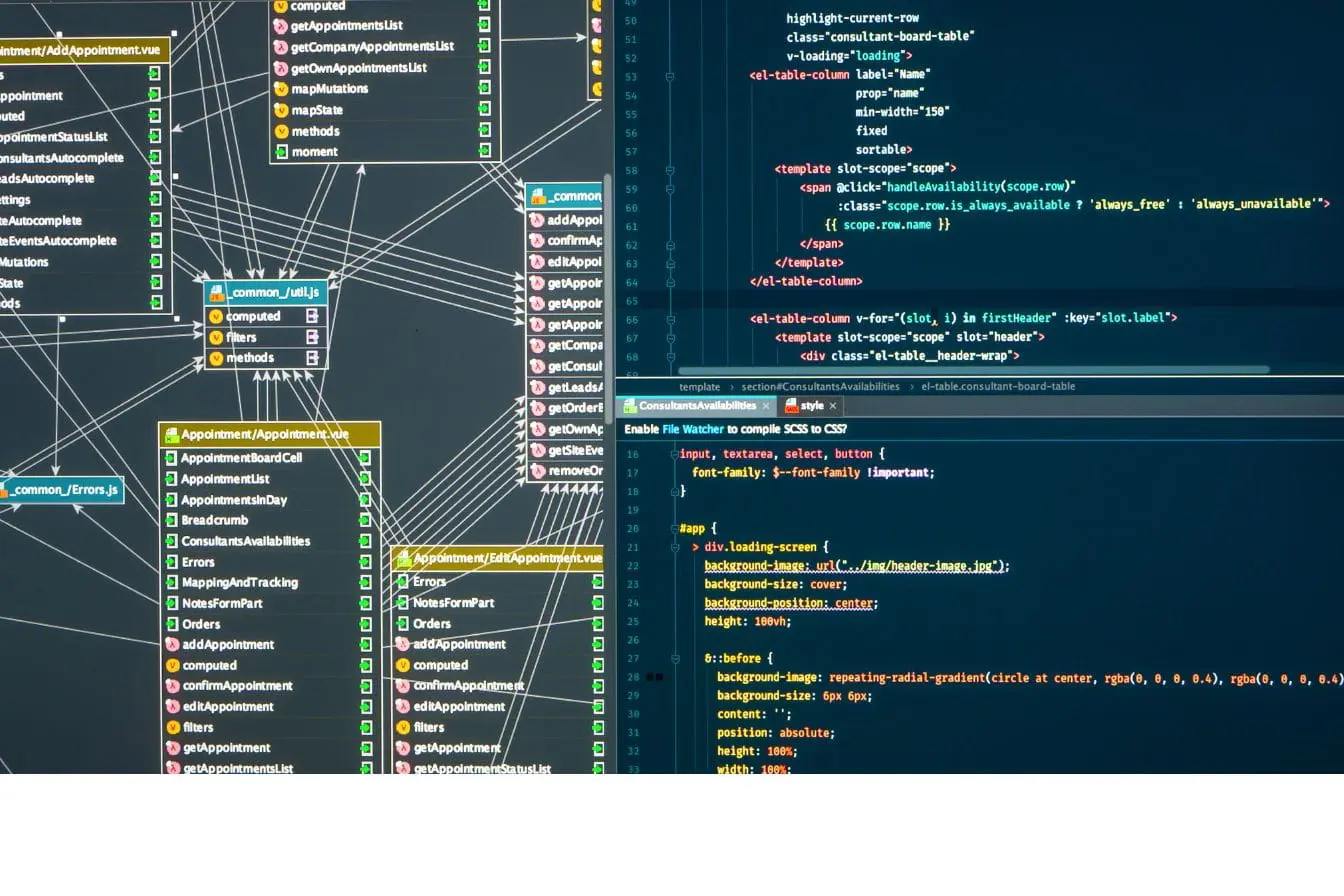The width and height of the screenshot is (1344, 896).
Task: Click the Vue icon on the ConsultantsAvailabilities tab
Action: tap(629, 405)
